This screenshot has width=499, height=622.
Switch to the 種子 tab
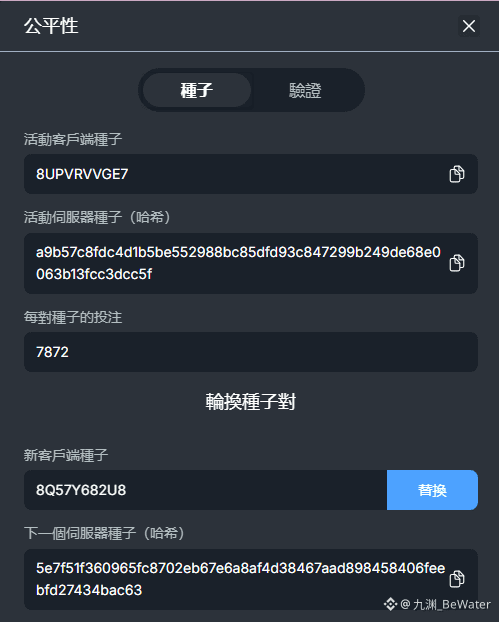click(x=197, y=90)
